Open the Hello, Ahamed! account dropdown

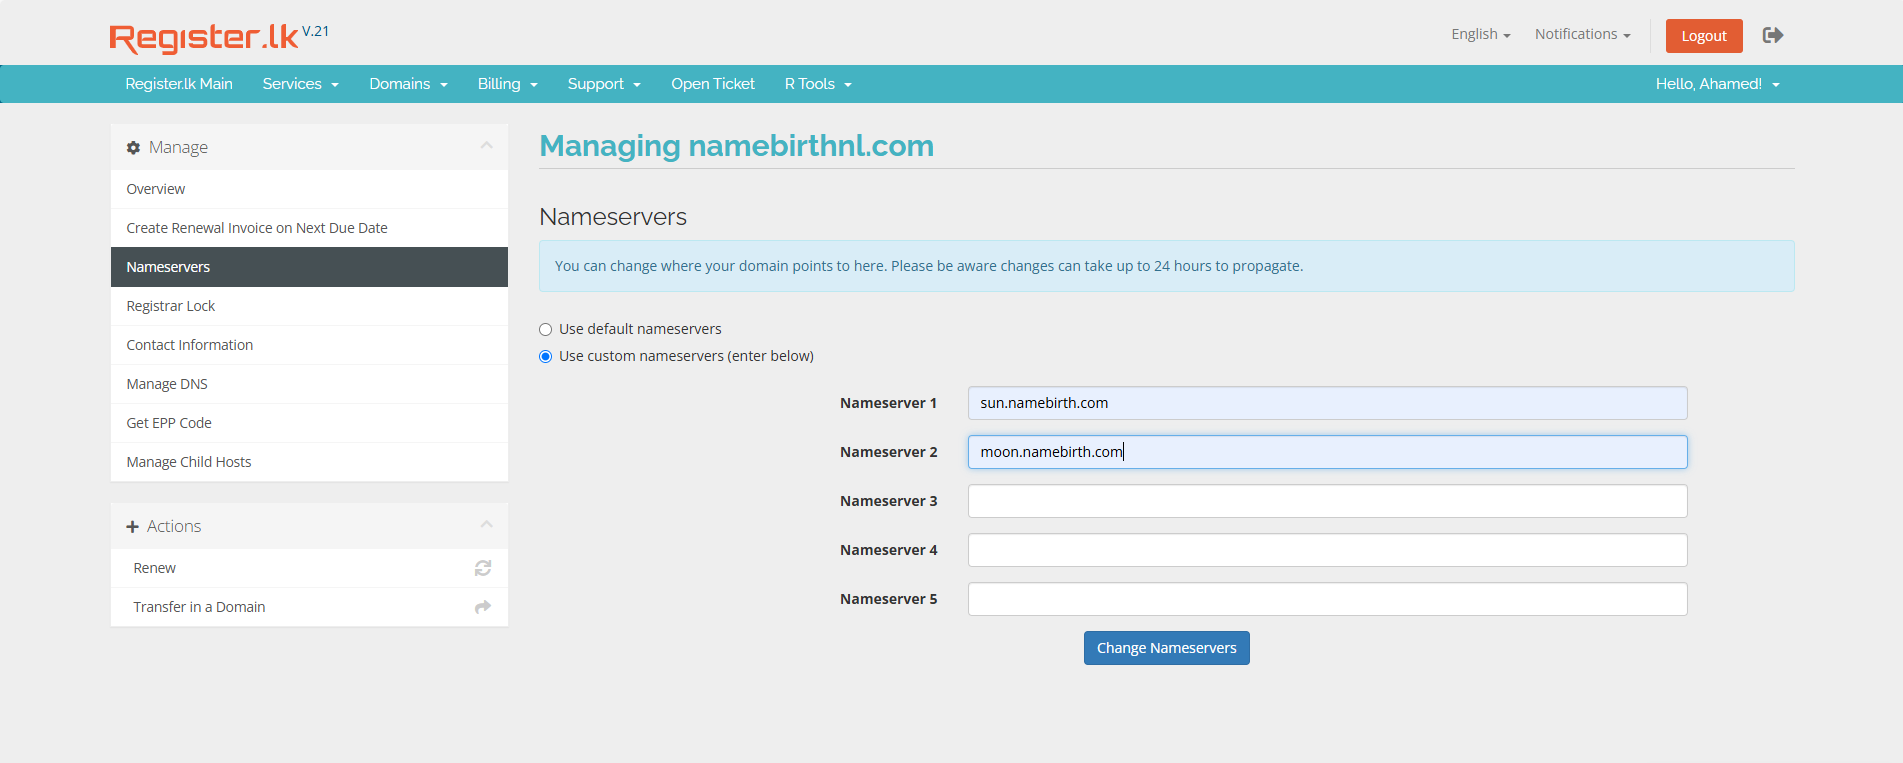point(1717,84)
